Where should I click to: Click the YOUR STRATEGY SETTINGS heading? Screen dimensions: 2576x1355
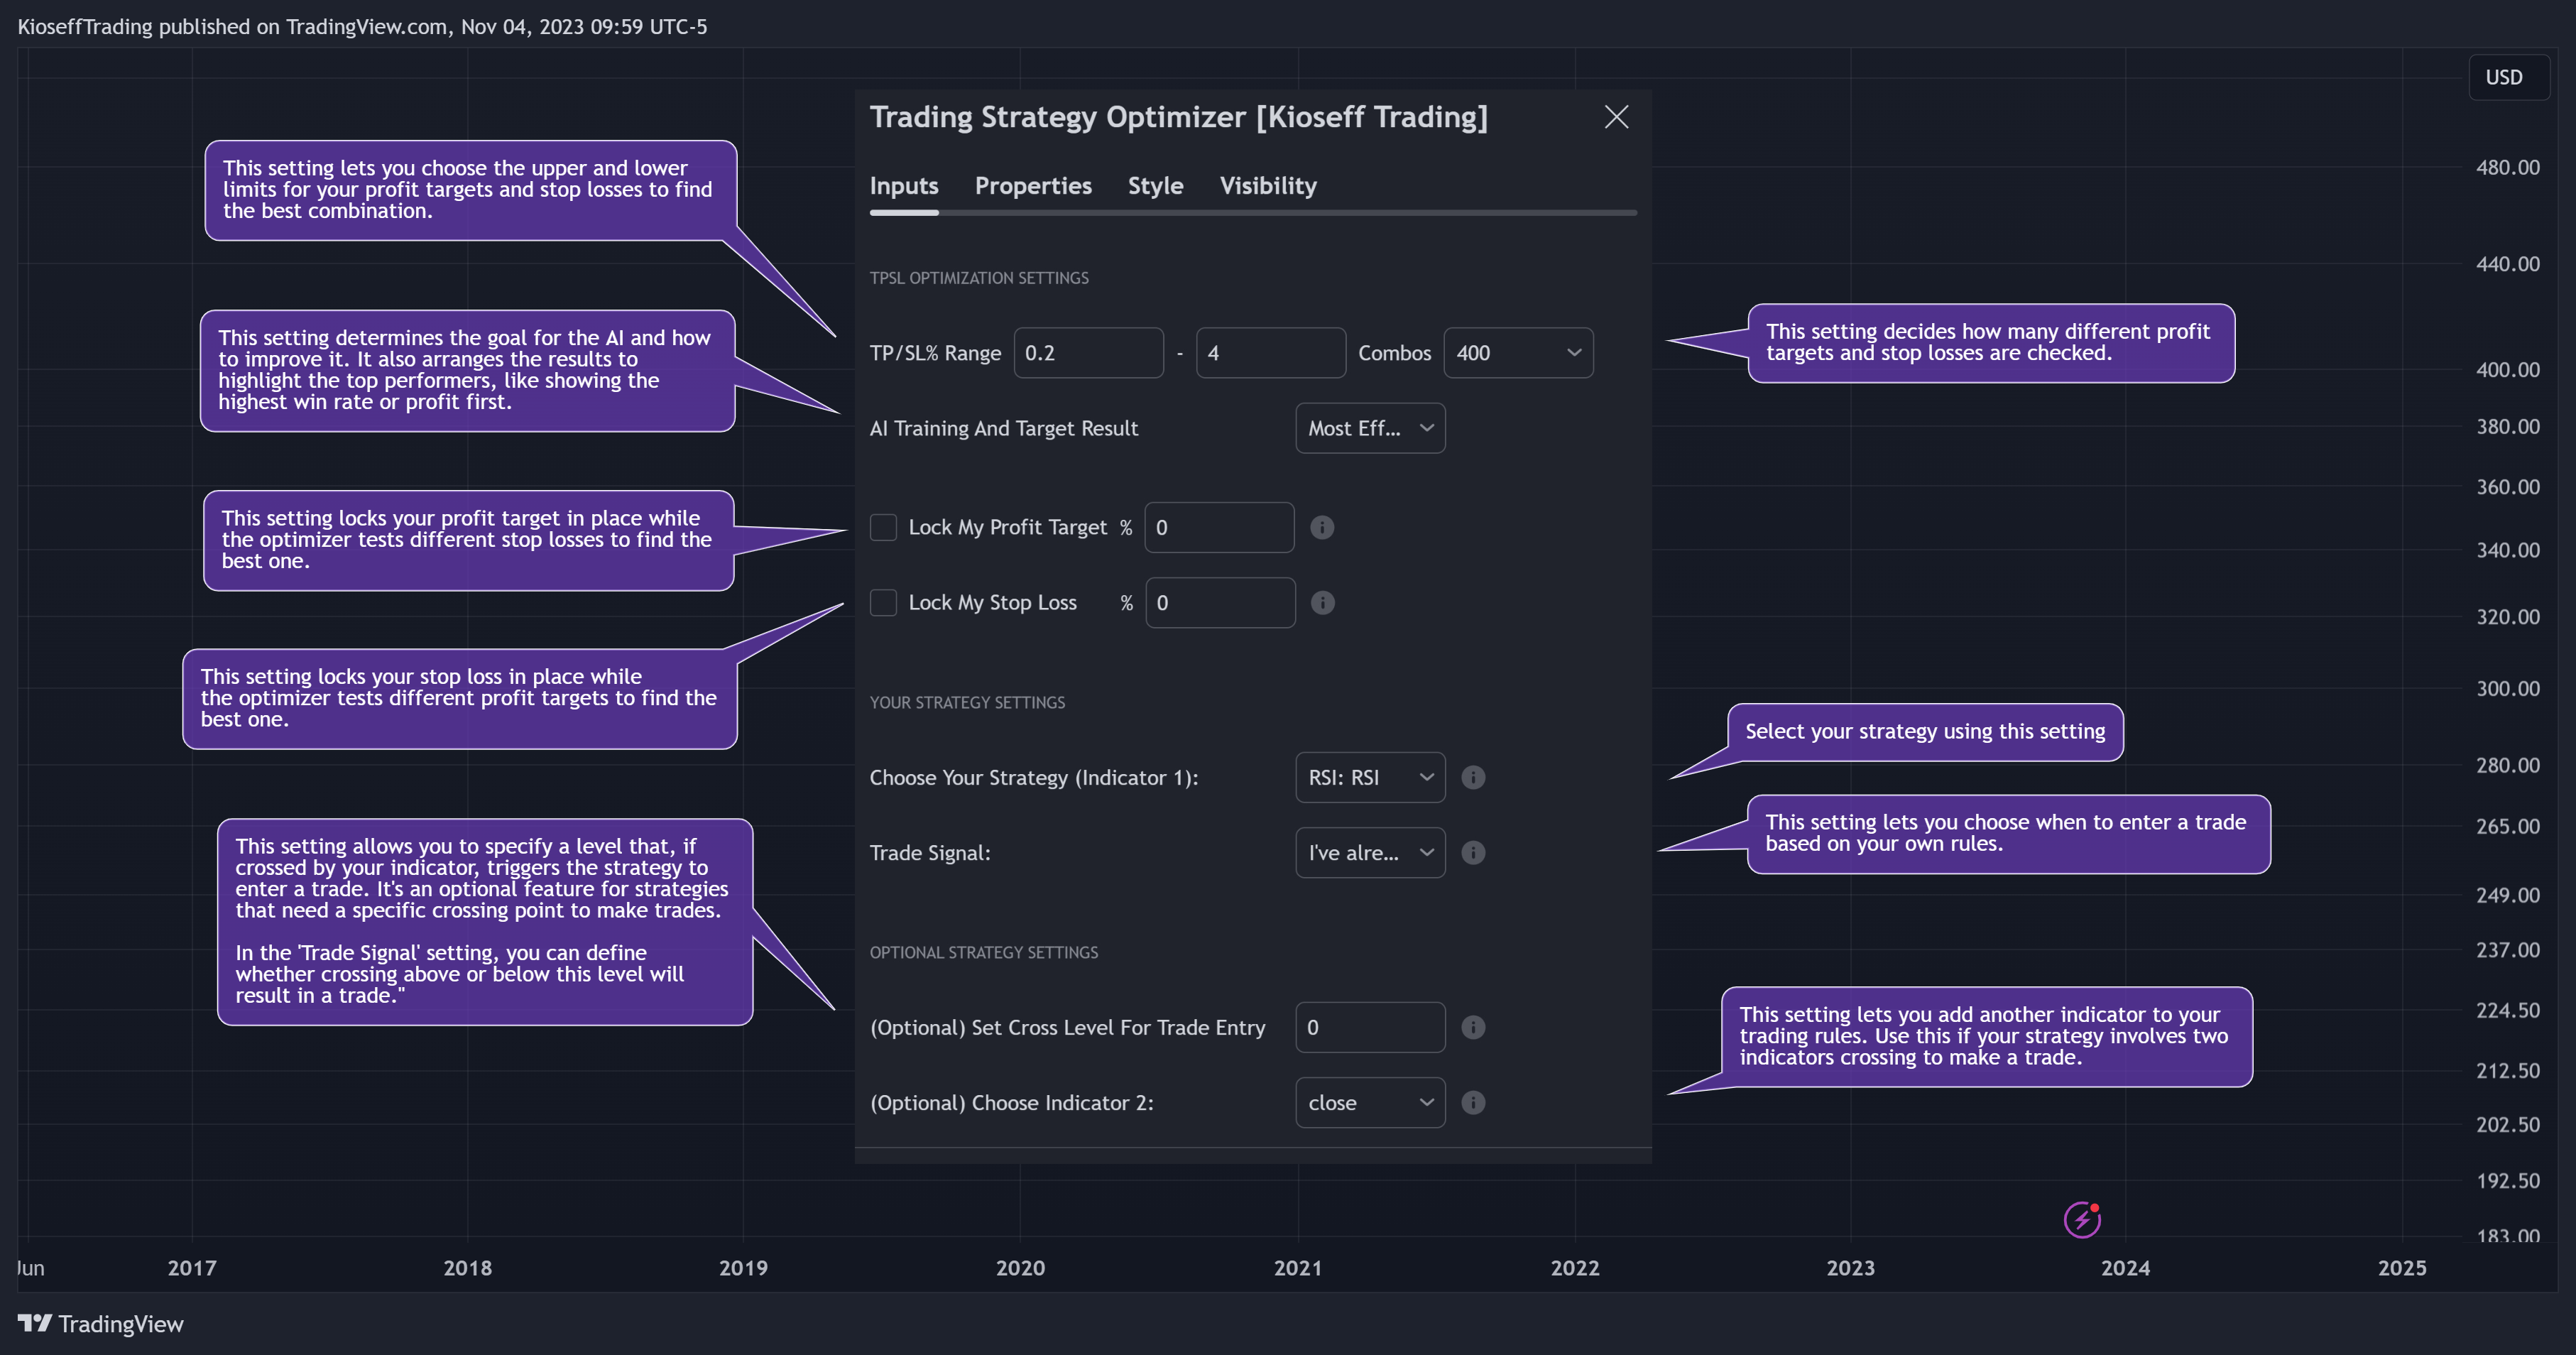(967, 702)
